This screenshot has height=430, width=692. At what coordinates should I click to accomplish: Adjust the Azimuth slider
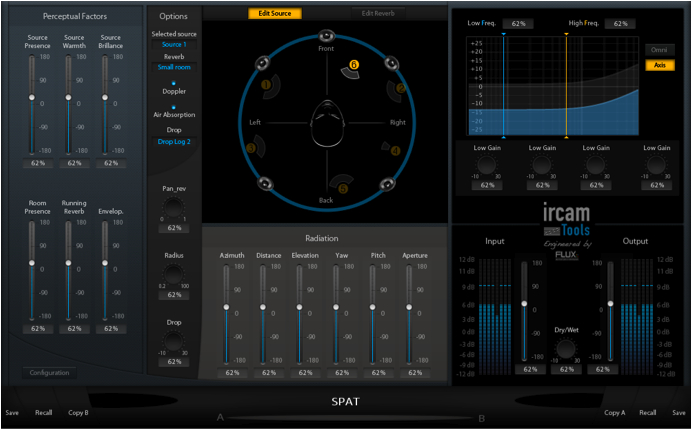click(226, 314)
